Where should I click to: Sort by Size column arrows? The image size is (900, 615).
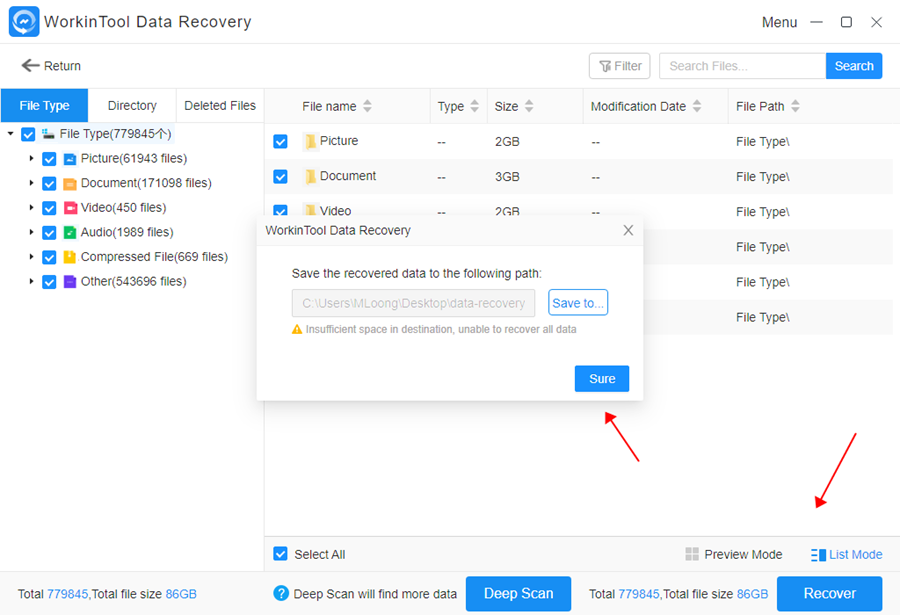tap(529, 106)
